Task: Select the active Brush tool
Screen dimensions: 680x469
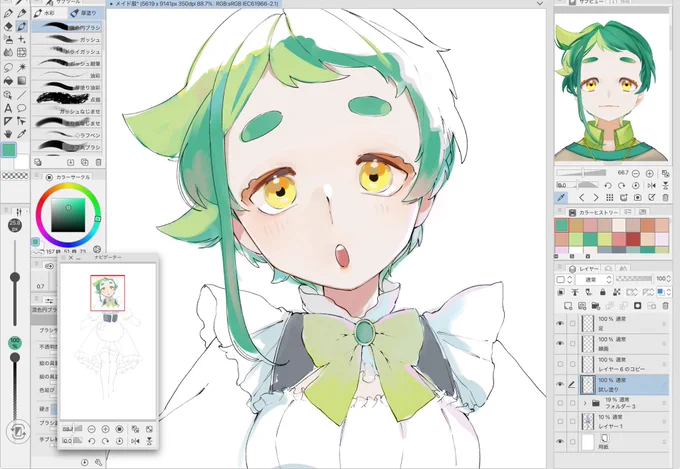Action: coord(22,26)
